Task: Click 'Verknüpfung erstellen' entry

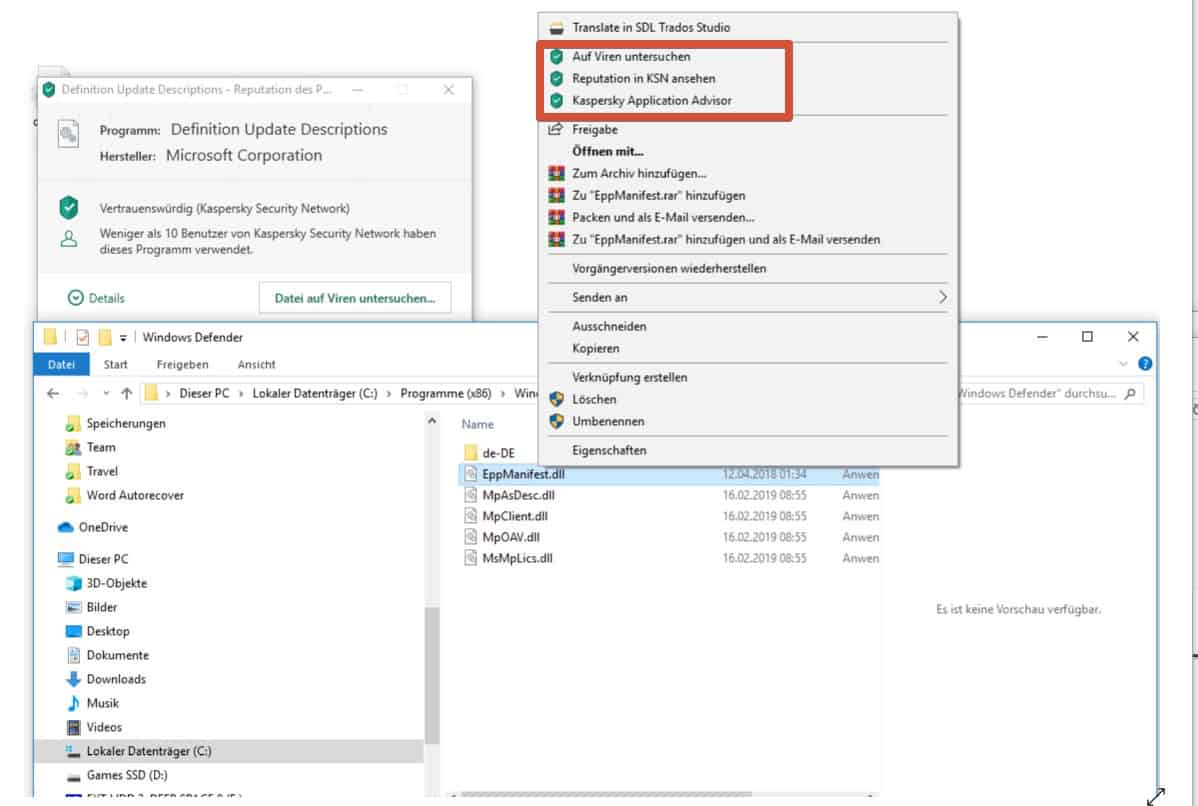Action: pyautogui.click(x=630, y=377)
